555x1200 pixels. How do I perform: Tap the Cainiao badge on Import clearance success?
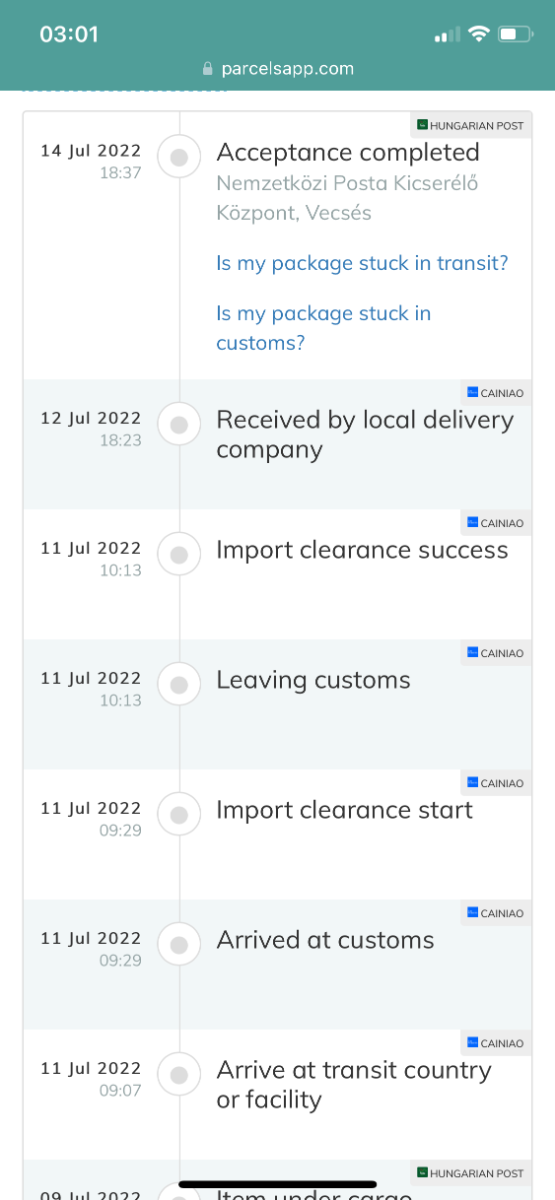tap(495, 523)
